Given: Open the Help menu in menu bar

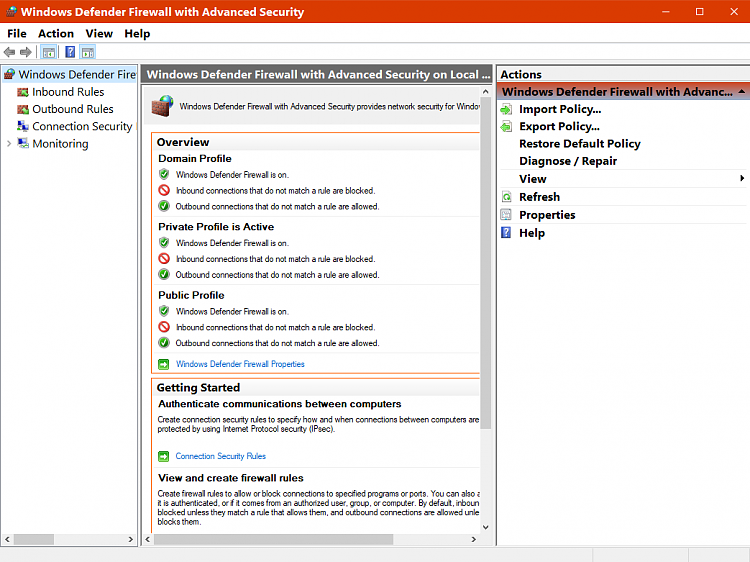Looking at the screenshot, I should [x=137, y=33].
